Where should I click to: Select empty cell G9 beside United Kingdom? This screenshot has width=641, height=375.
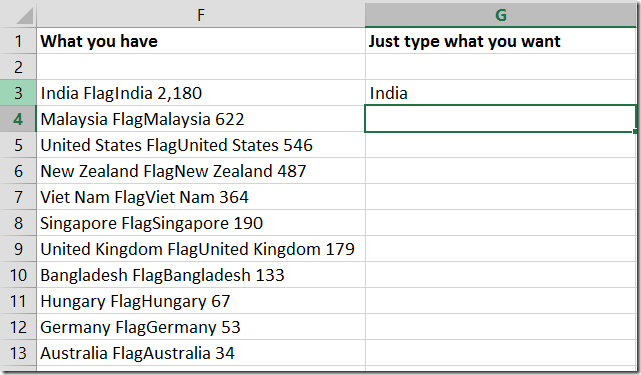tap(500, 249)
